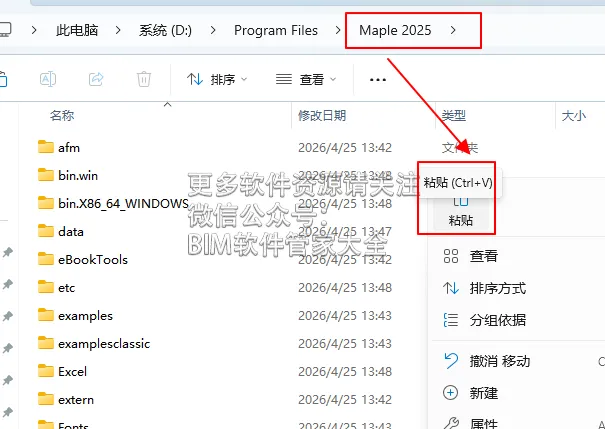Expand the chevron after 系统 (D:)

click(x=213, y=30)
